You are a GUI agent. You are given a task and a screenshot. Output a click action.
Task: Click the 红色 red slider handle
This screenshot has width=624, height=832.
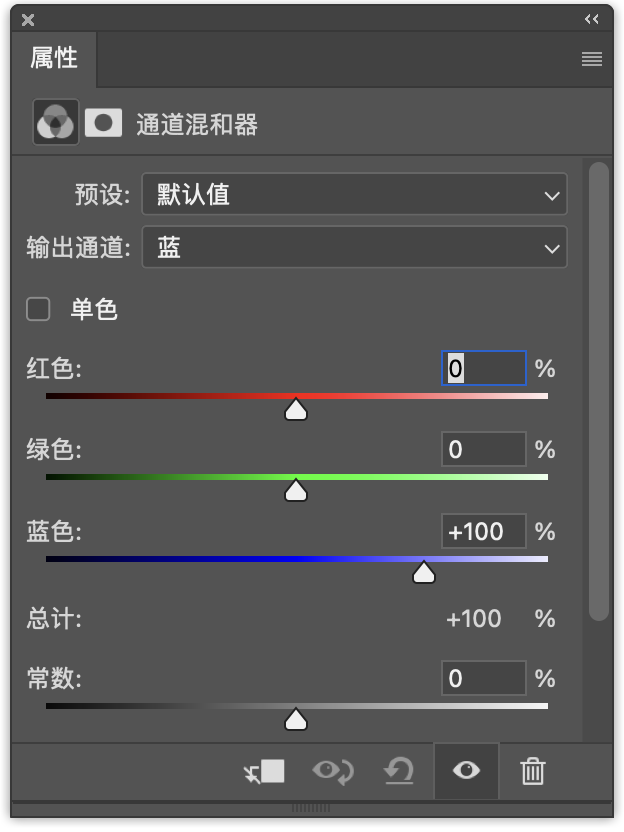[x=296, y=409]
